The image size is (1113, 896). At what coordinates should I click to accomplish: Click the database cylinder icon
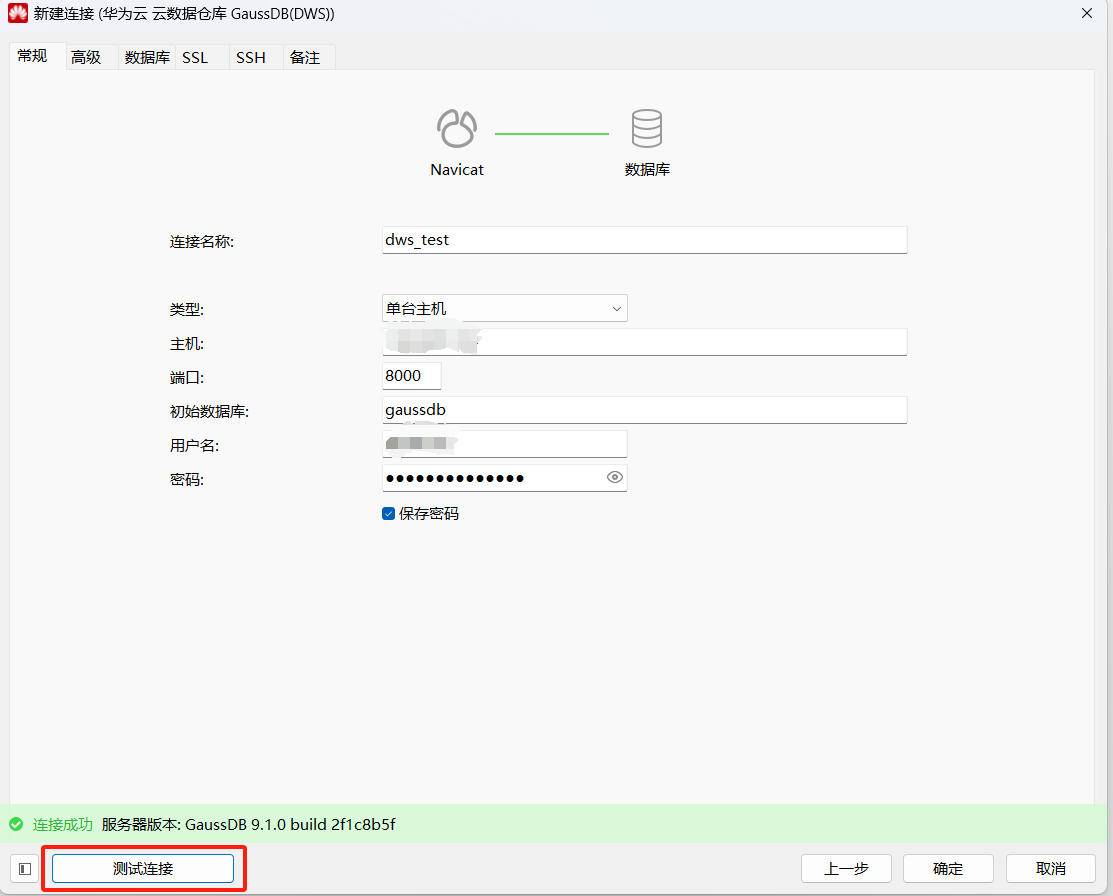pos(647,129)
